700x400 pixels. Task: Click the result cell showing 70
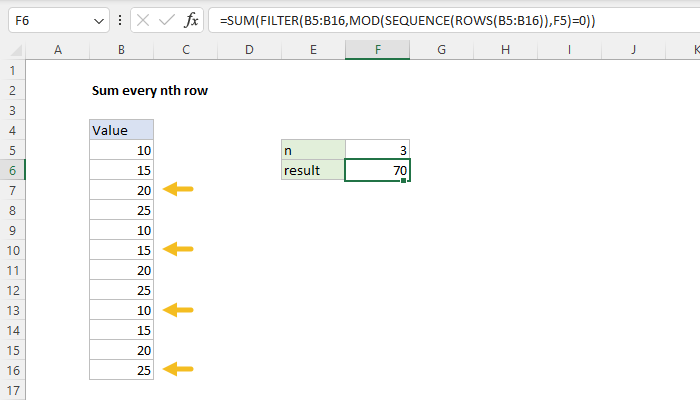(x=377, y=170)
